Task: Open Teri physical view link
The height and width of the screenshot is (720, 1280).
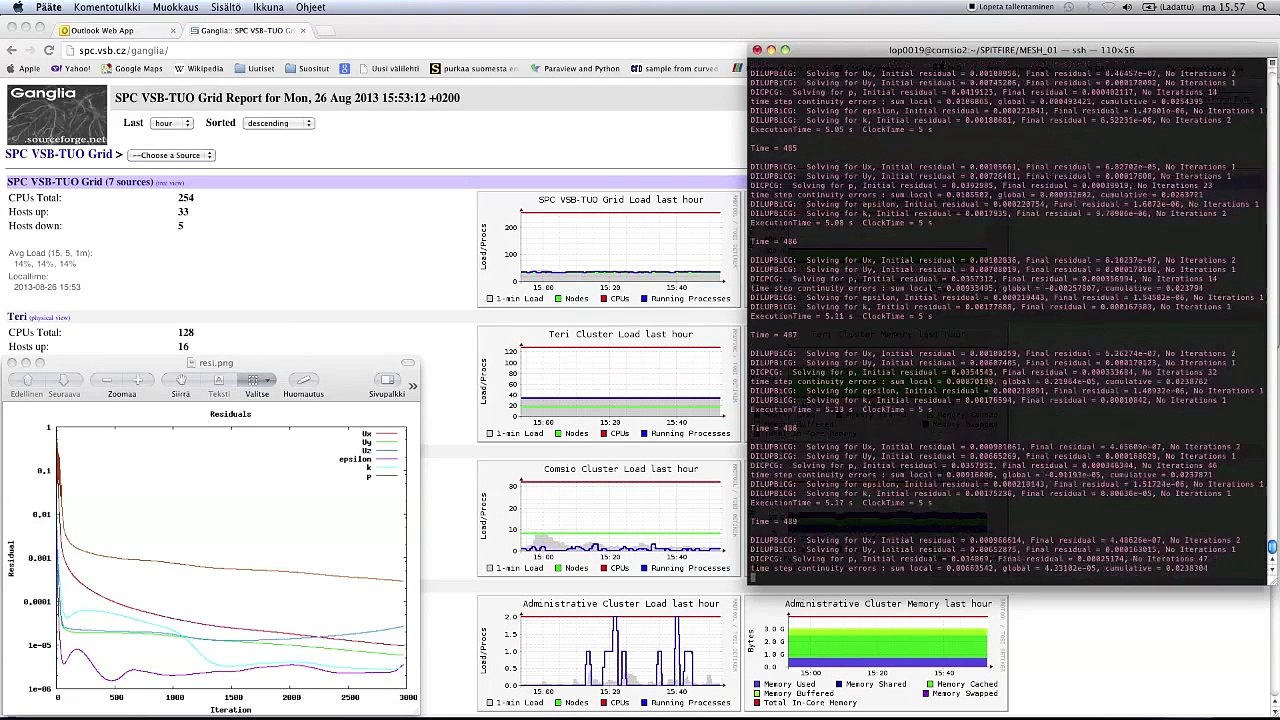Action: tap(50, 318)
